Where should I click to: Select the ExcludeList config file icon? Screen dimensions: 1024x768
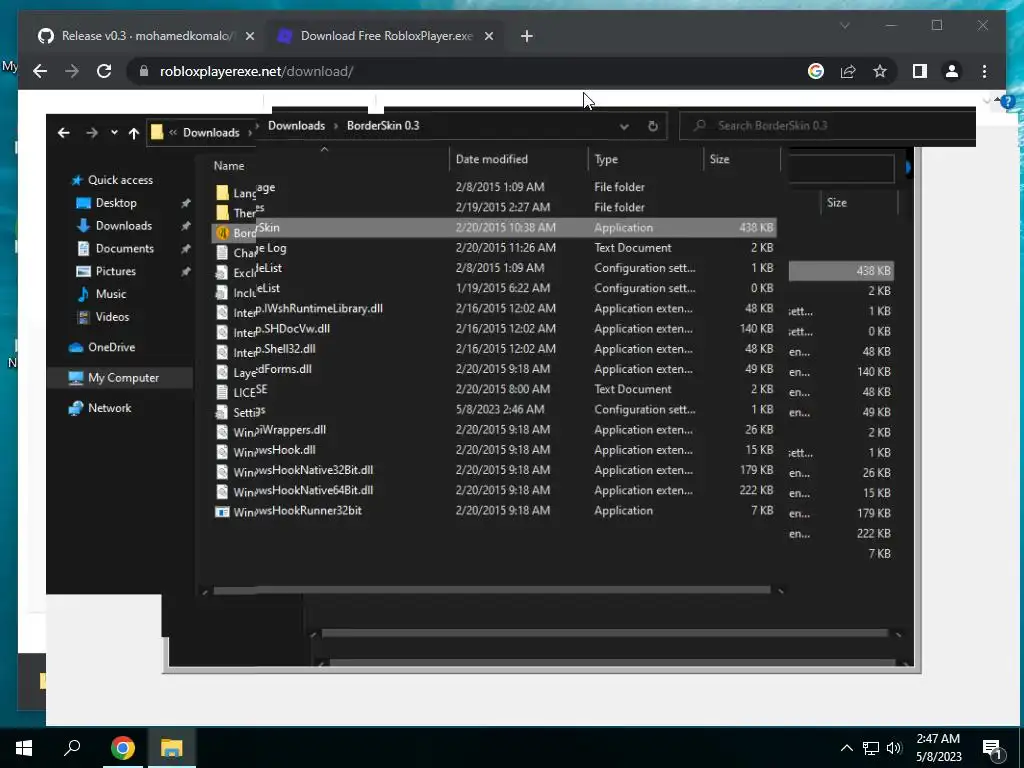point(223,273)
